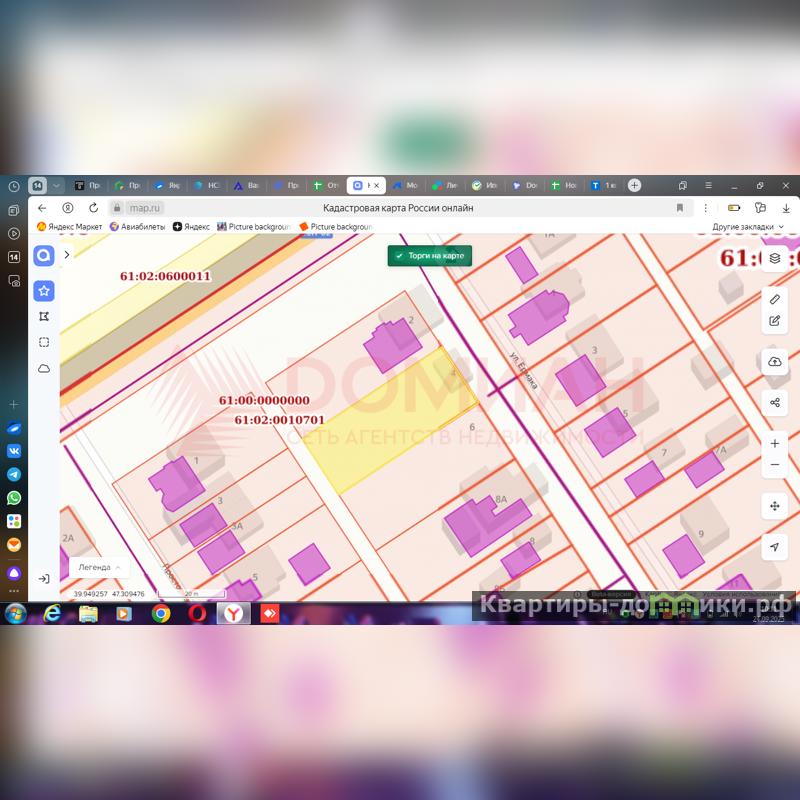Expand the Легенда panel
Image resolution: width=800 pixels, height=800 pixels.
99,567
